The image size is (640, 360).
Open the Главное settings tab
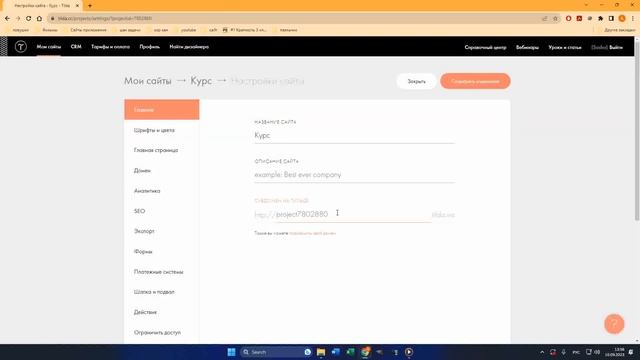point(162,109)
